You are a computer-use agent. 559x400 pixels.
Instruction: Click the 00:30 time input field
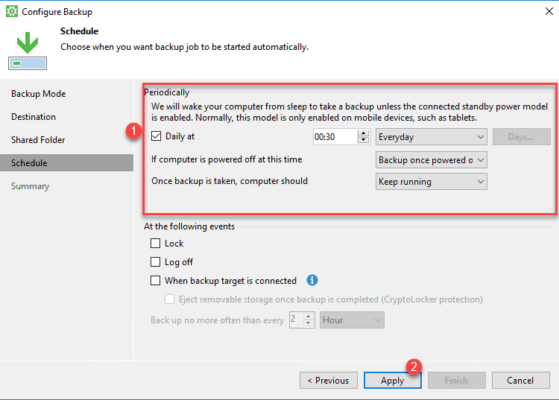335,137
